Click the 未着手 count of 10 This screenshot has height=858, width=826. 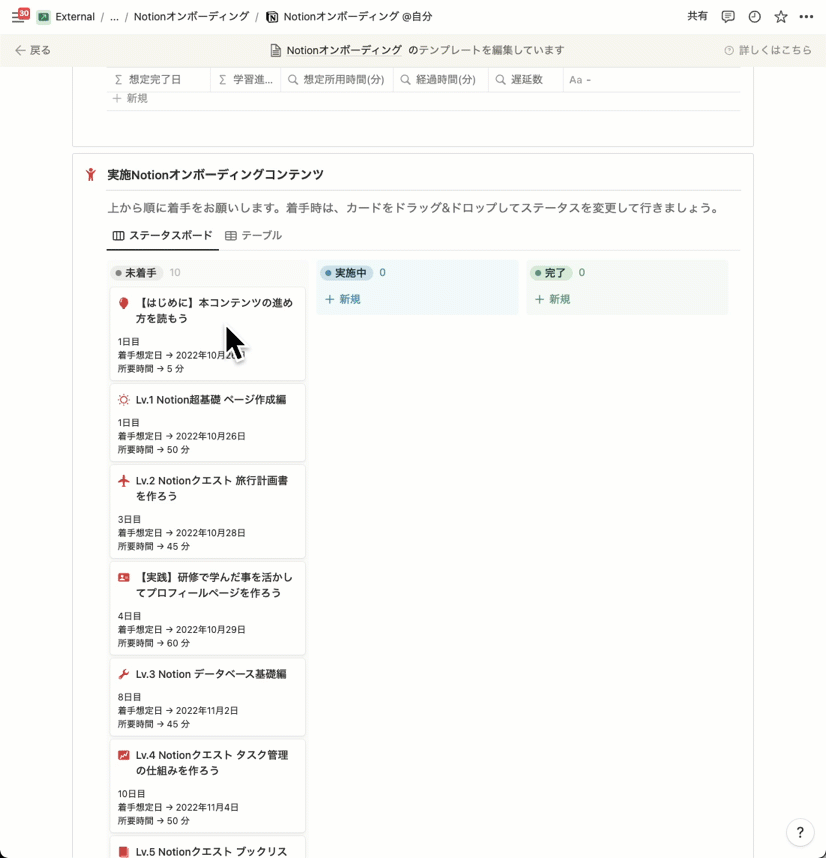[x=175, y=273]
